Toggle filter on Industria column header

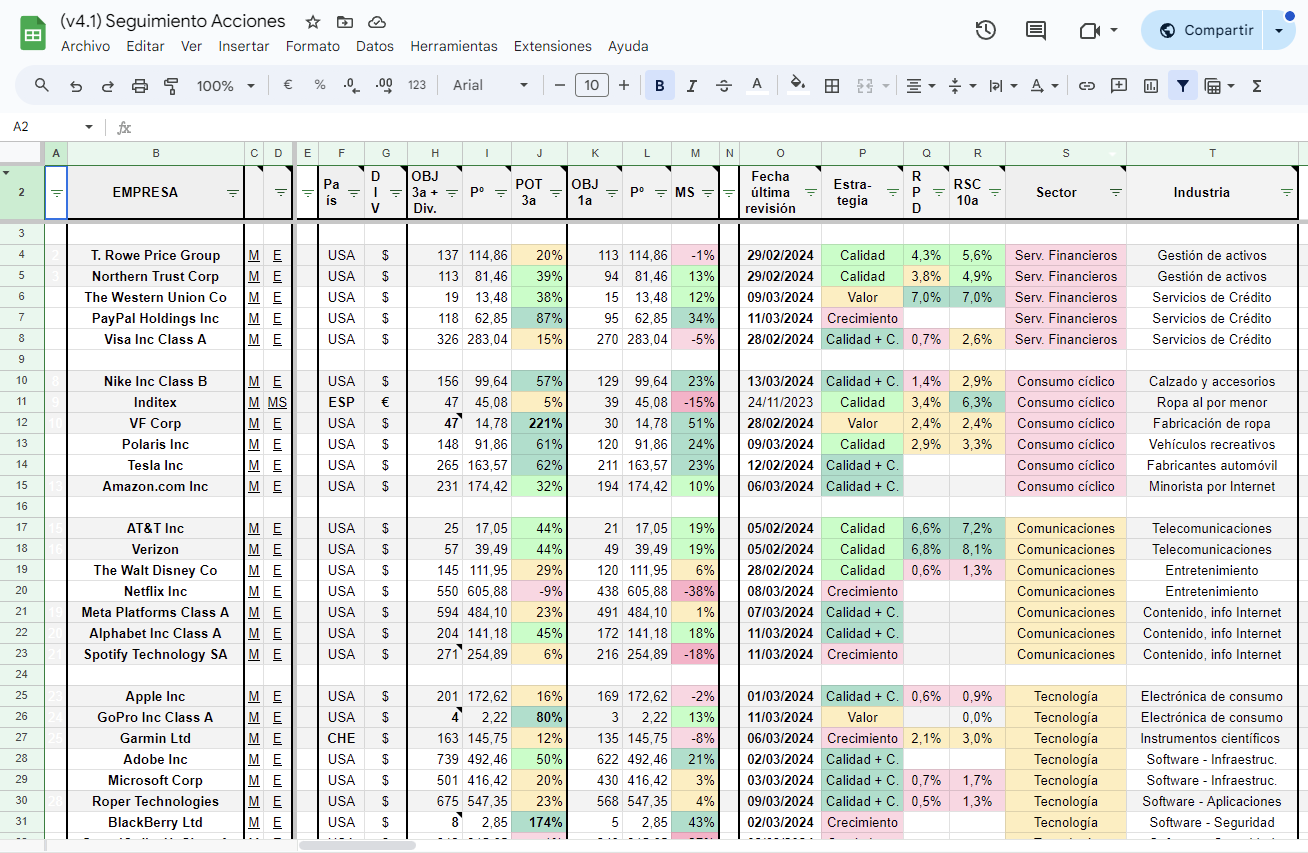point(1288,193)
